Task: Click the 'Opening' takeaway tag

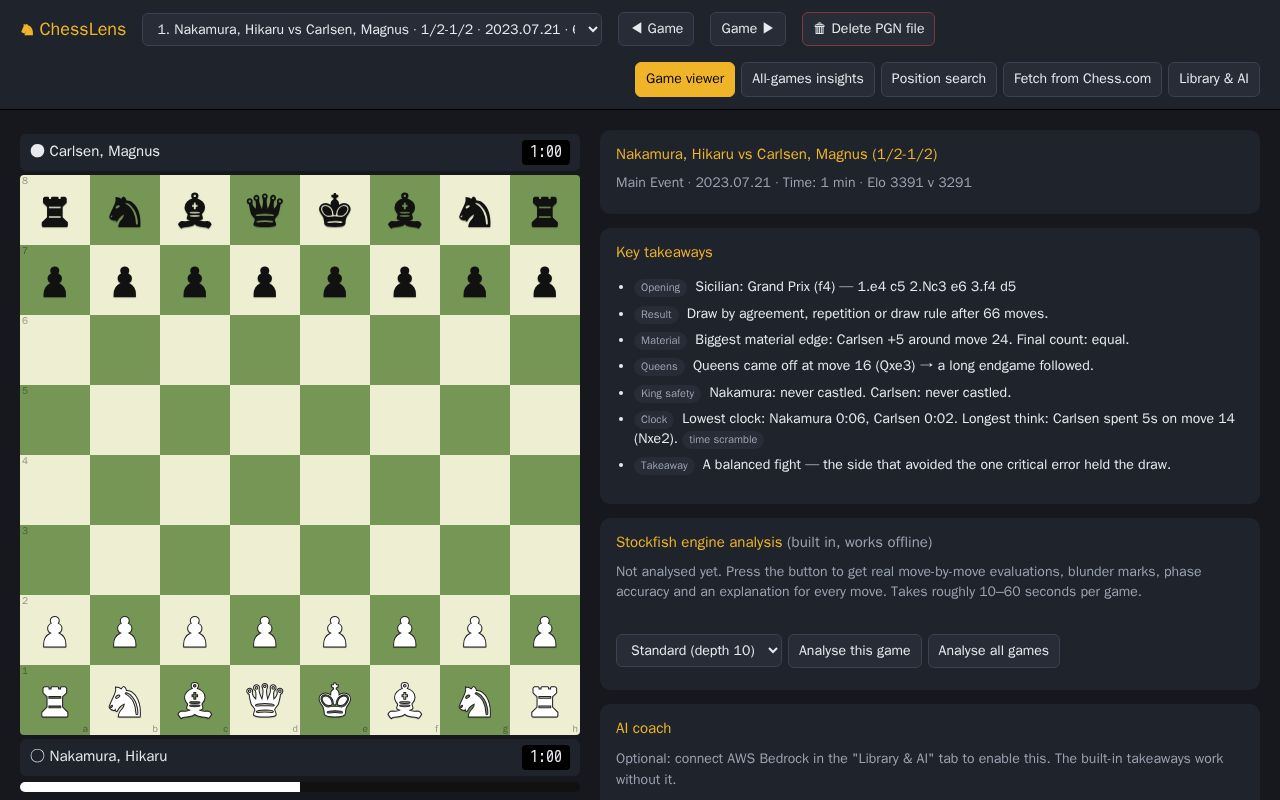Action: pos(660,288)
